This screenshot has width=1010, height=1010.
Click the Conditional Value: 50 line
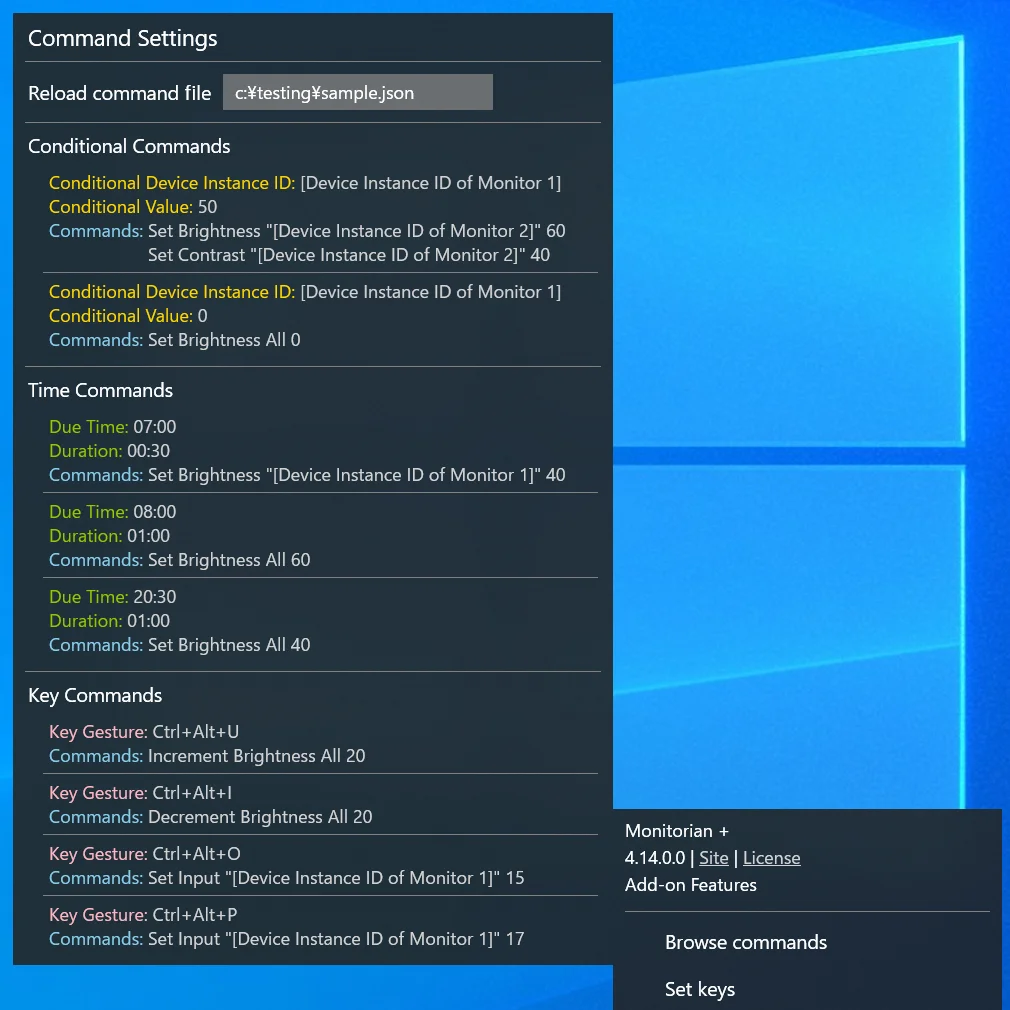133,207
